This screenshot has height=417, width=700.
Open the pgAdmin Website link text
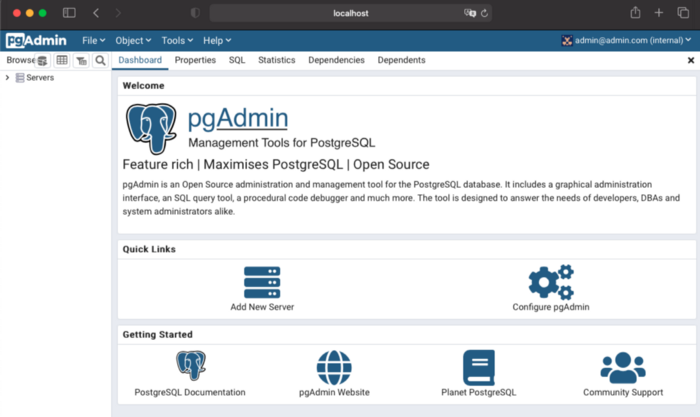(x=334, y=392)
